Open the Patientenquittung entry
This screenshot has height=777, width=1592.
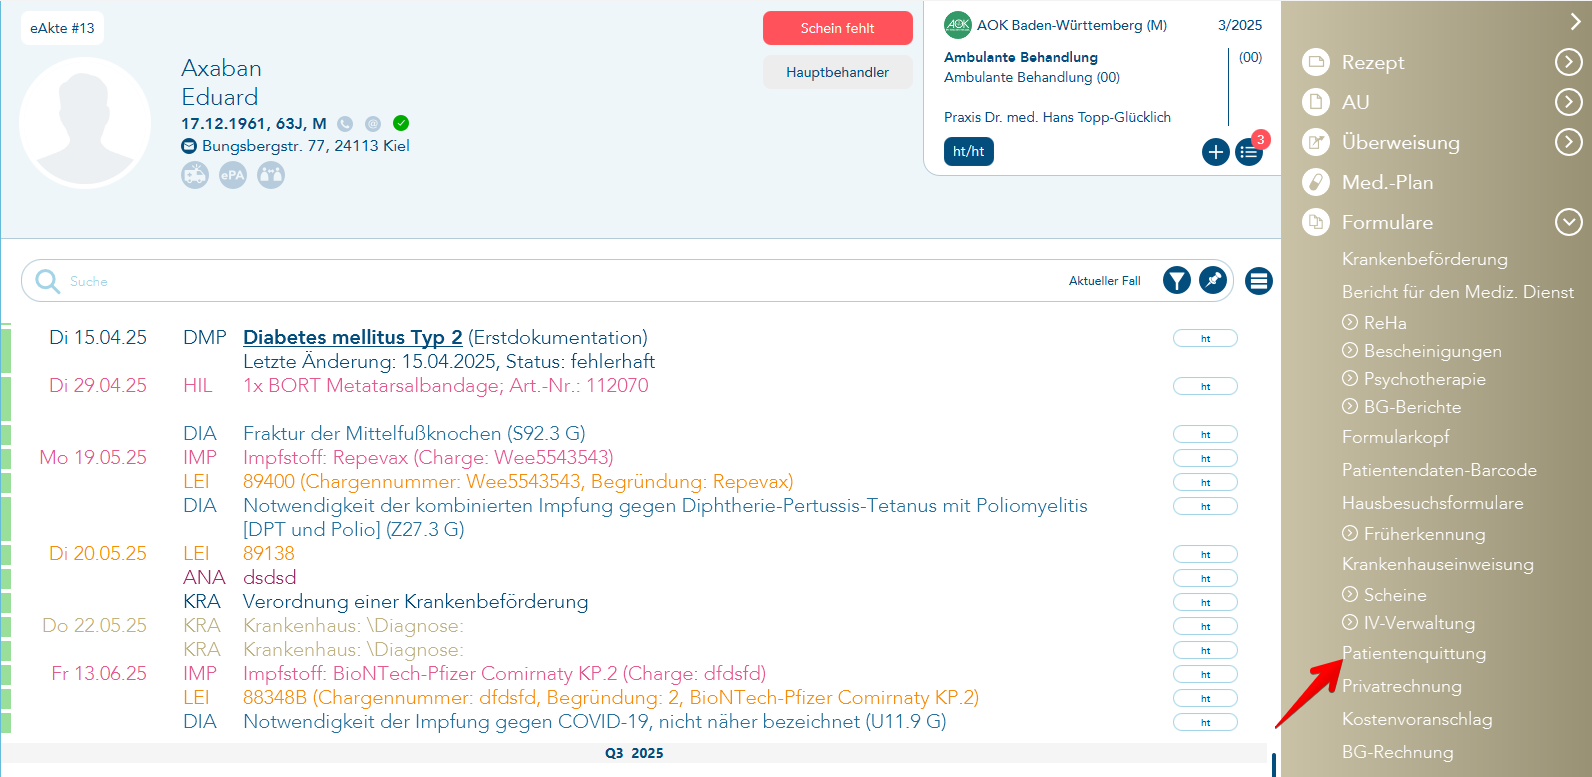(x=1414, y=653)
